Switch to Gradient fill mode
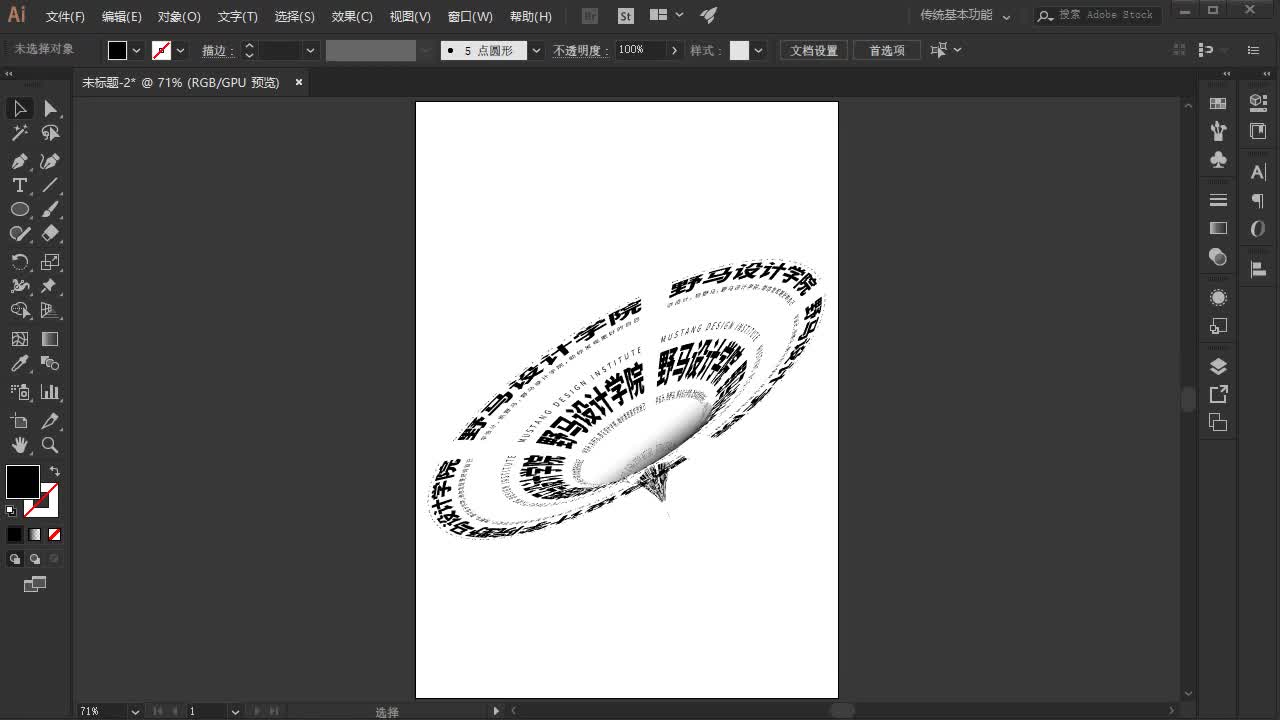The width and height of the screenshot is (1280, 720). pos(35,535)
